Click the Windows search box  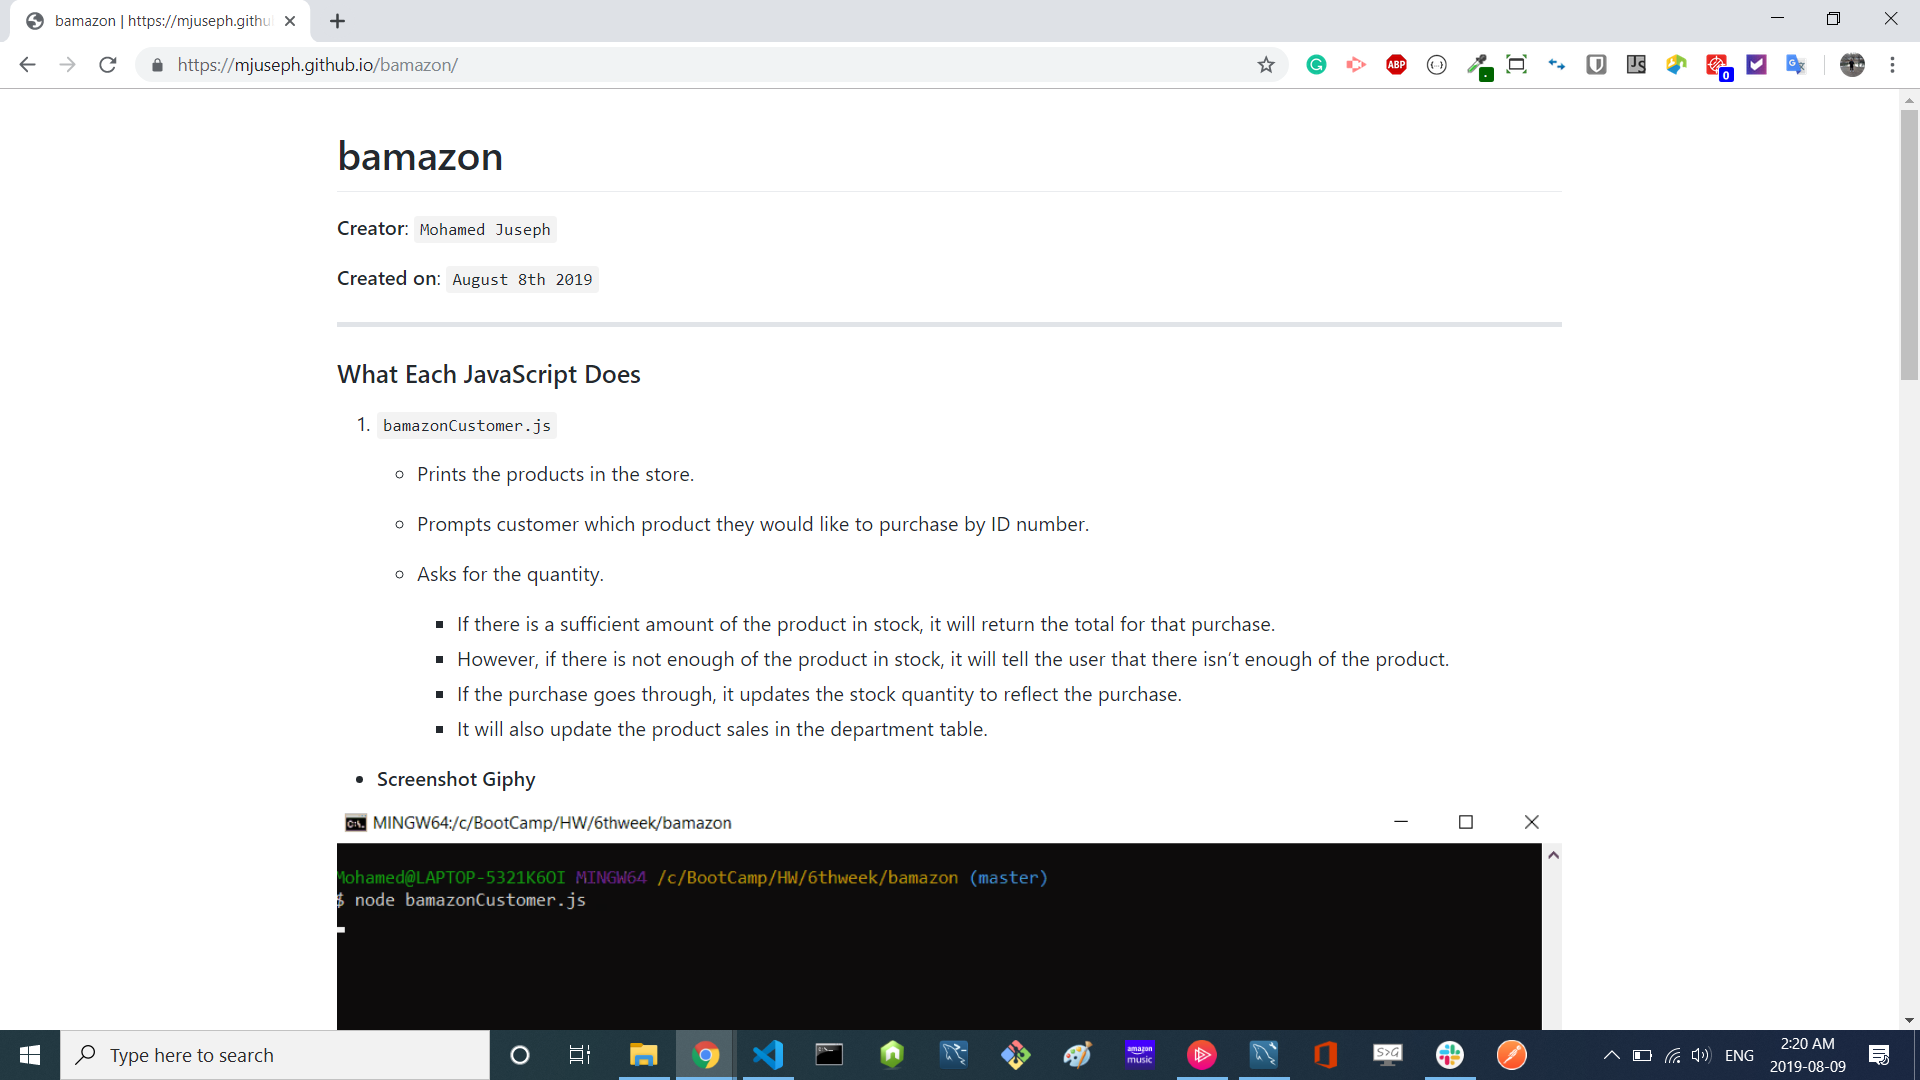click(275, 1055)
